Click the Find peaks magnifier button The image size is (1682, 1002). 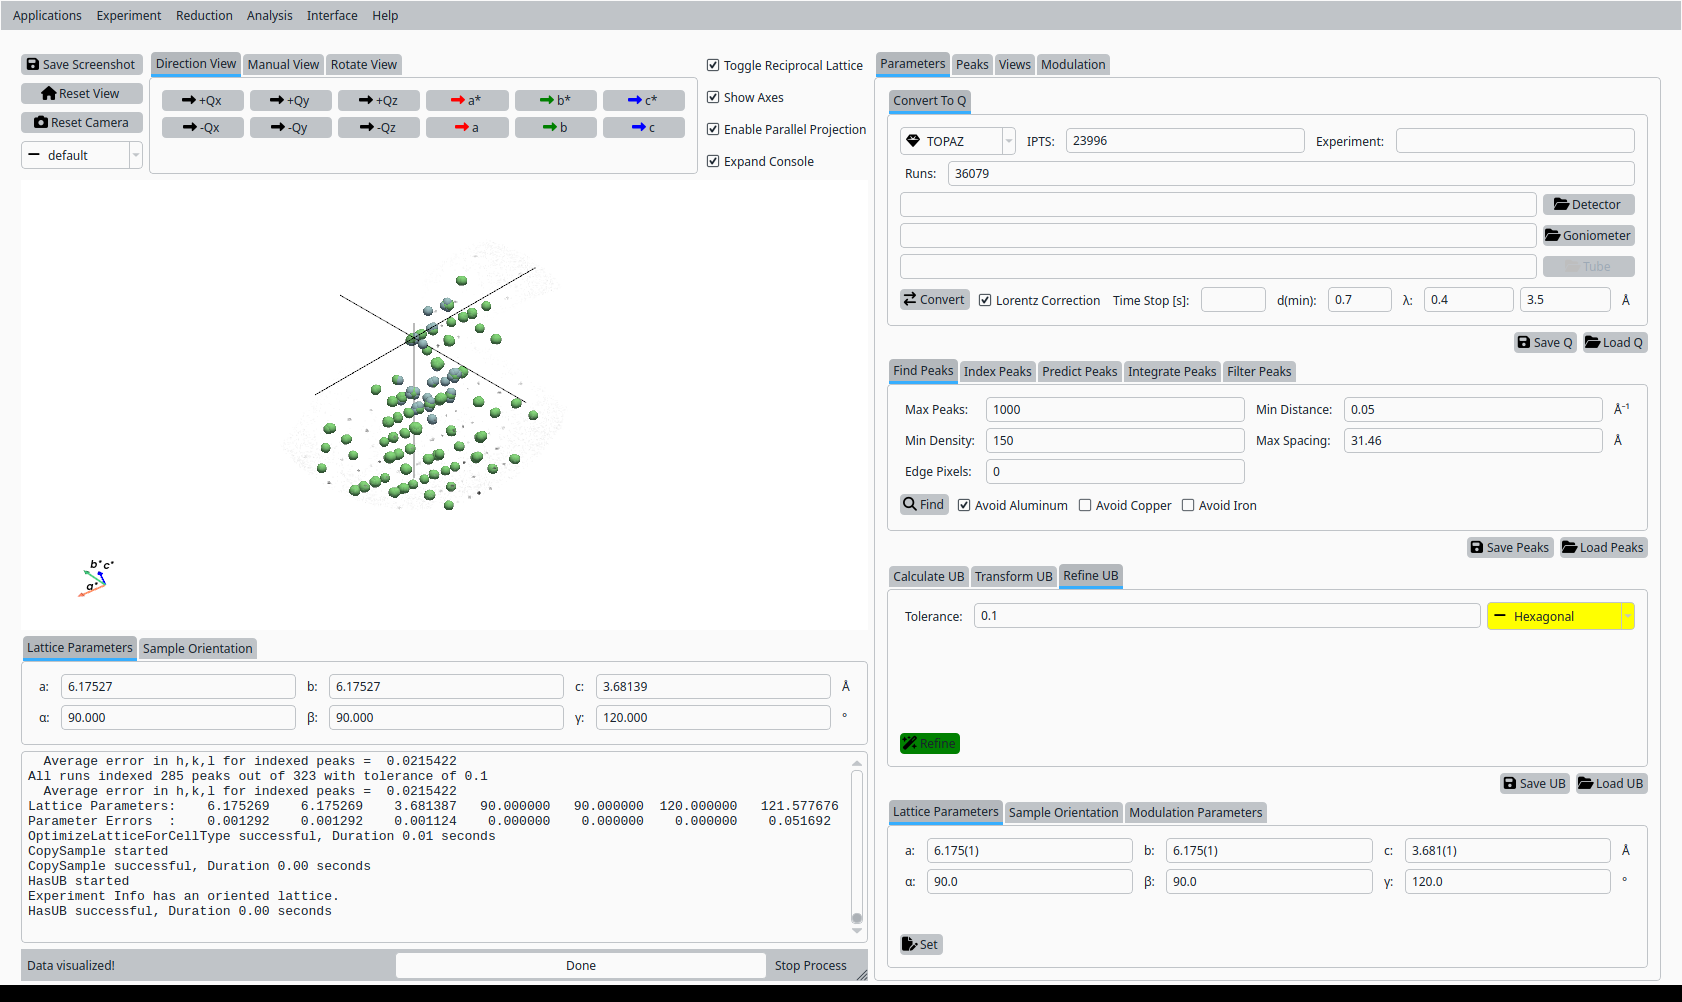(x=923, y=505)
